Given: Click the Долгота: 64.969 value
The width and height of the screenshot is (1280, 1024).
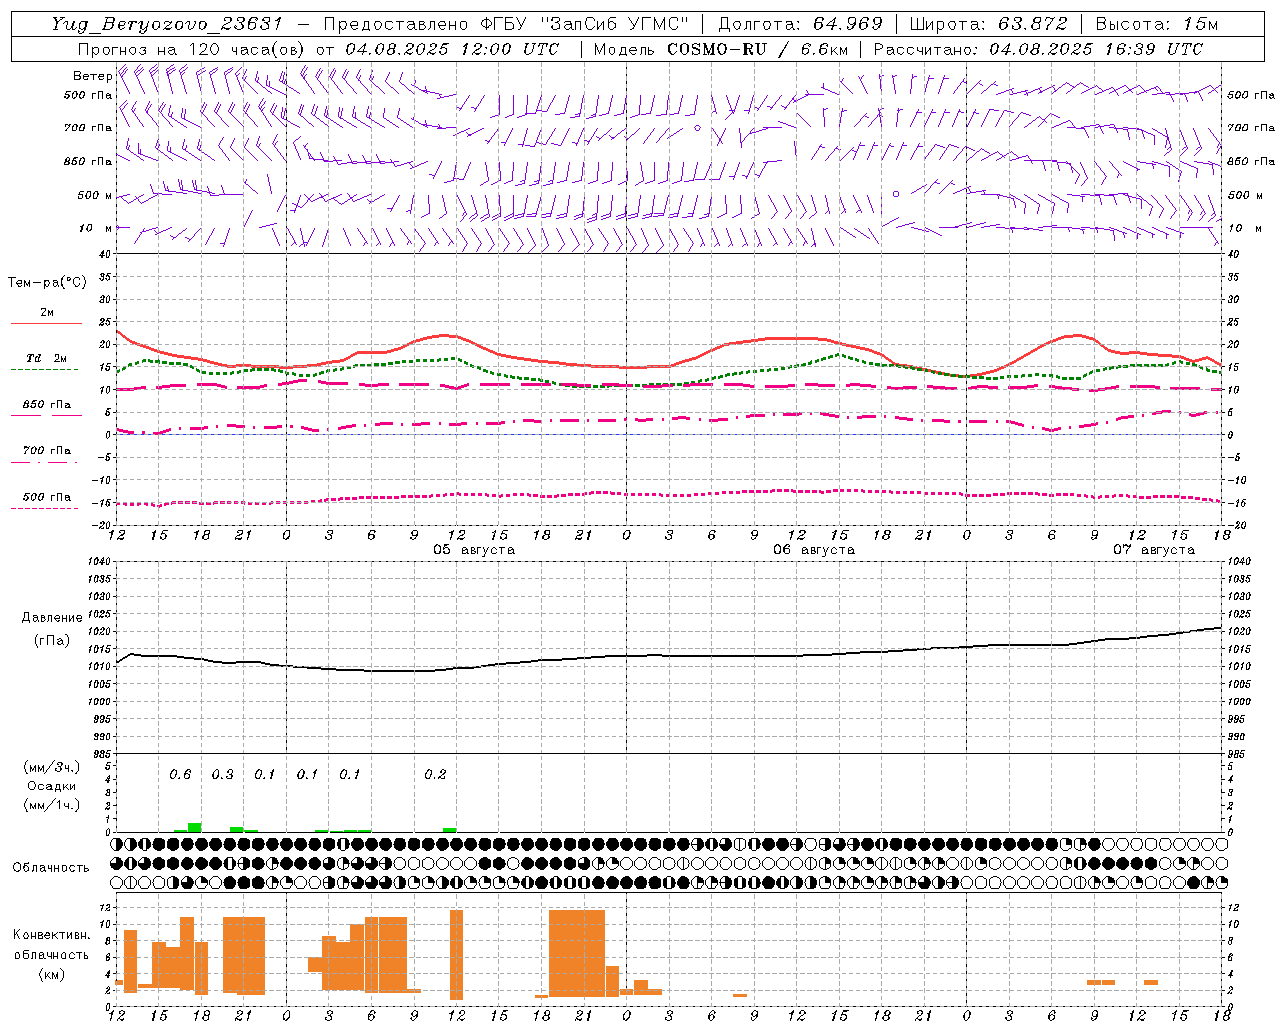Looking at the screenshot, I should pyautogui.click(x=800, y=24).
